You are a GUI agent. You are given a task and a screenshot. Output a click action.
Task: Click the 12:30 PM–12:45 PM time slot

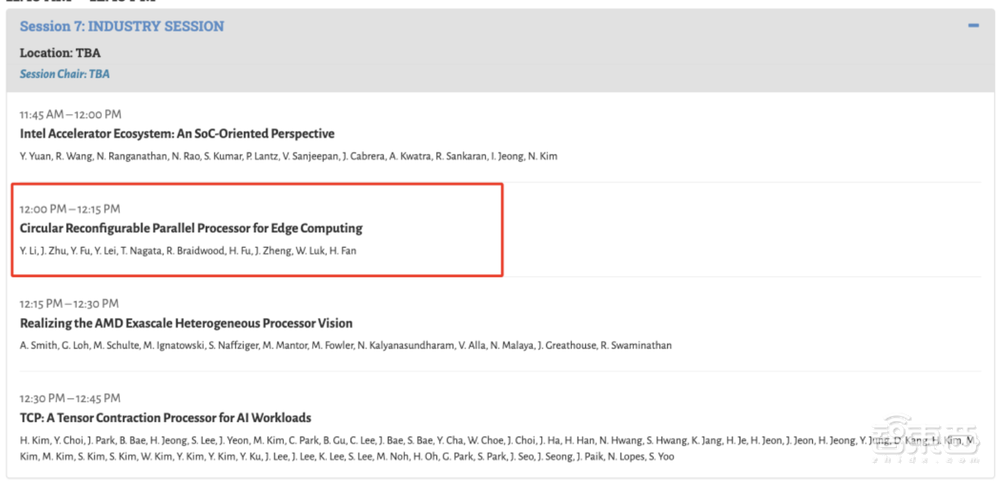69,398
